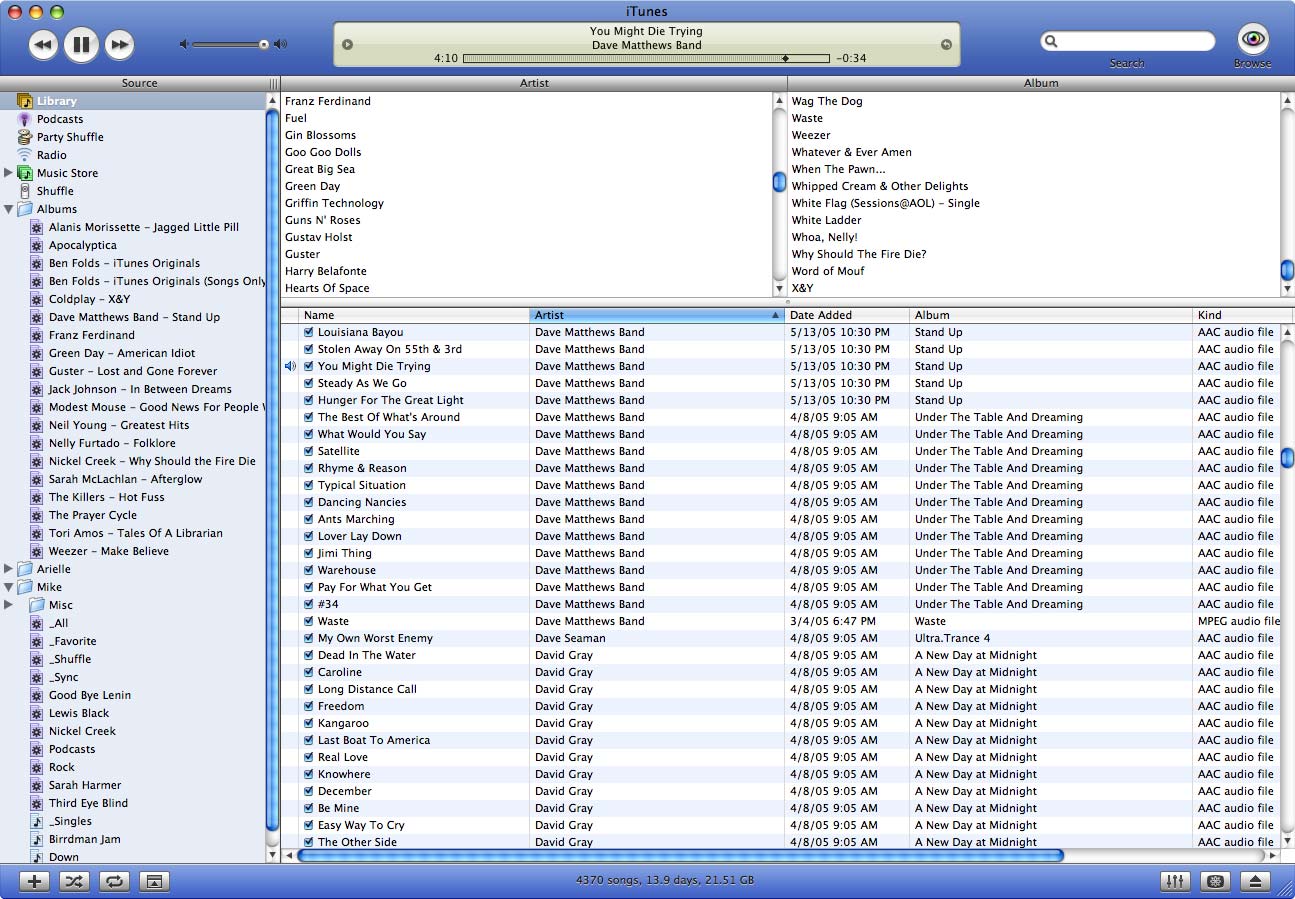Uncheck the Kangaroo song checkbox
This screenshot has width=1295, height=899.
[309, 723]
